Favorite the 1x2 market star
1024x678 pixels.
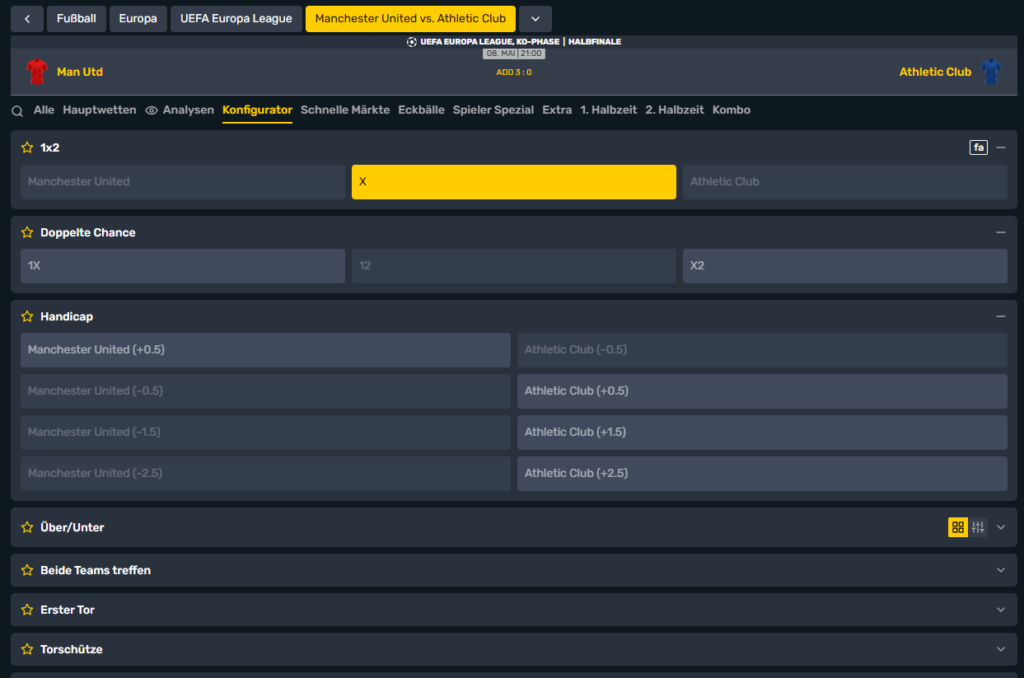tap(27, 148)
